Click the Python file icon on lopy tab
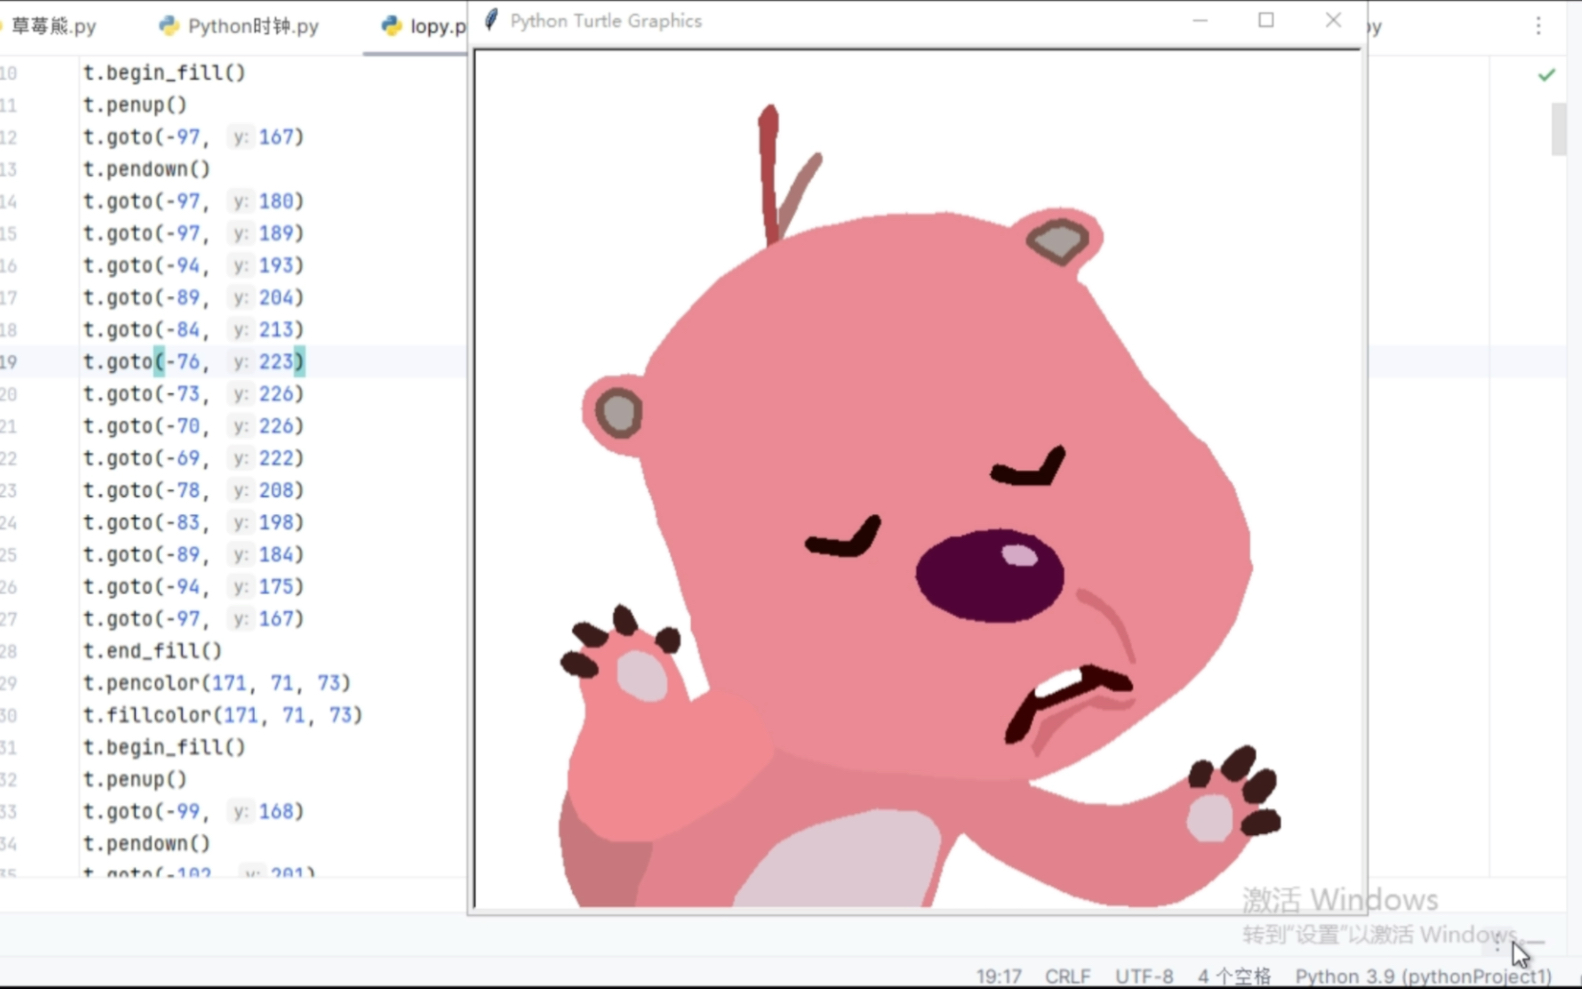 (x=391, y=26)
